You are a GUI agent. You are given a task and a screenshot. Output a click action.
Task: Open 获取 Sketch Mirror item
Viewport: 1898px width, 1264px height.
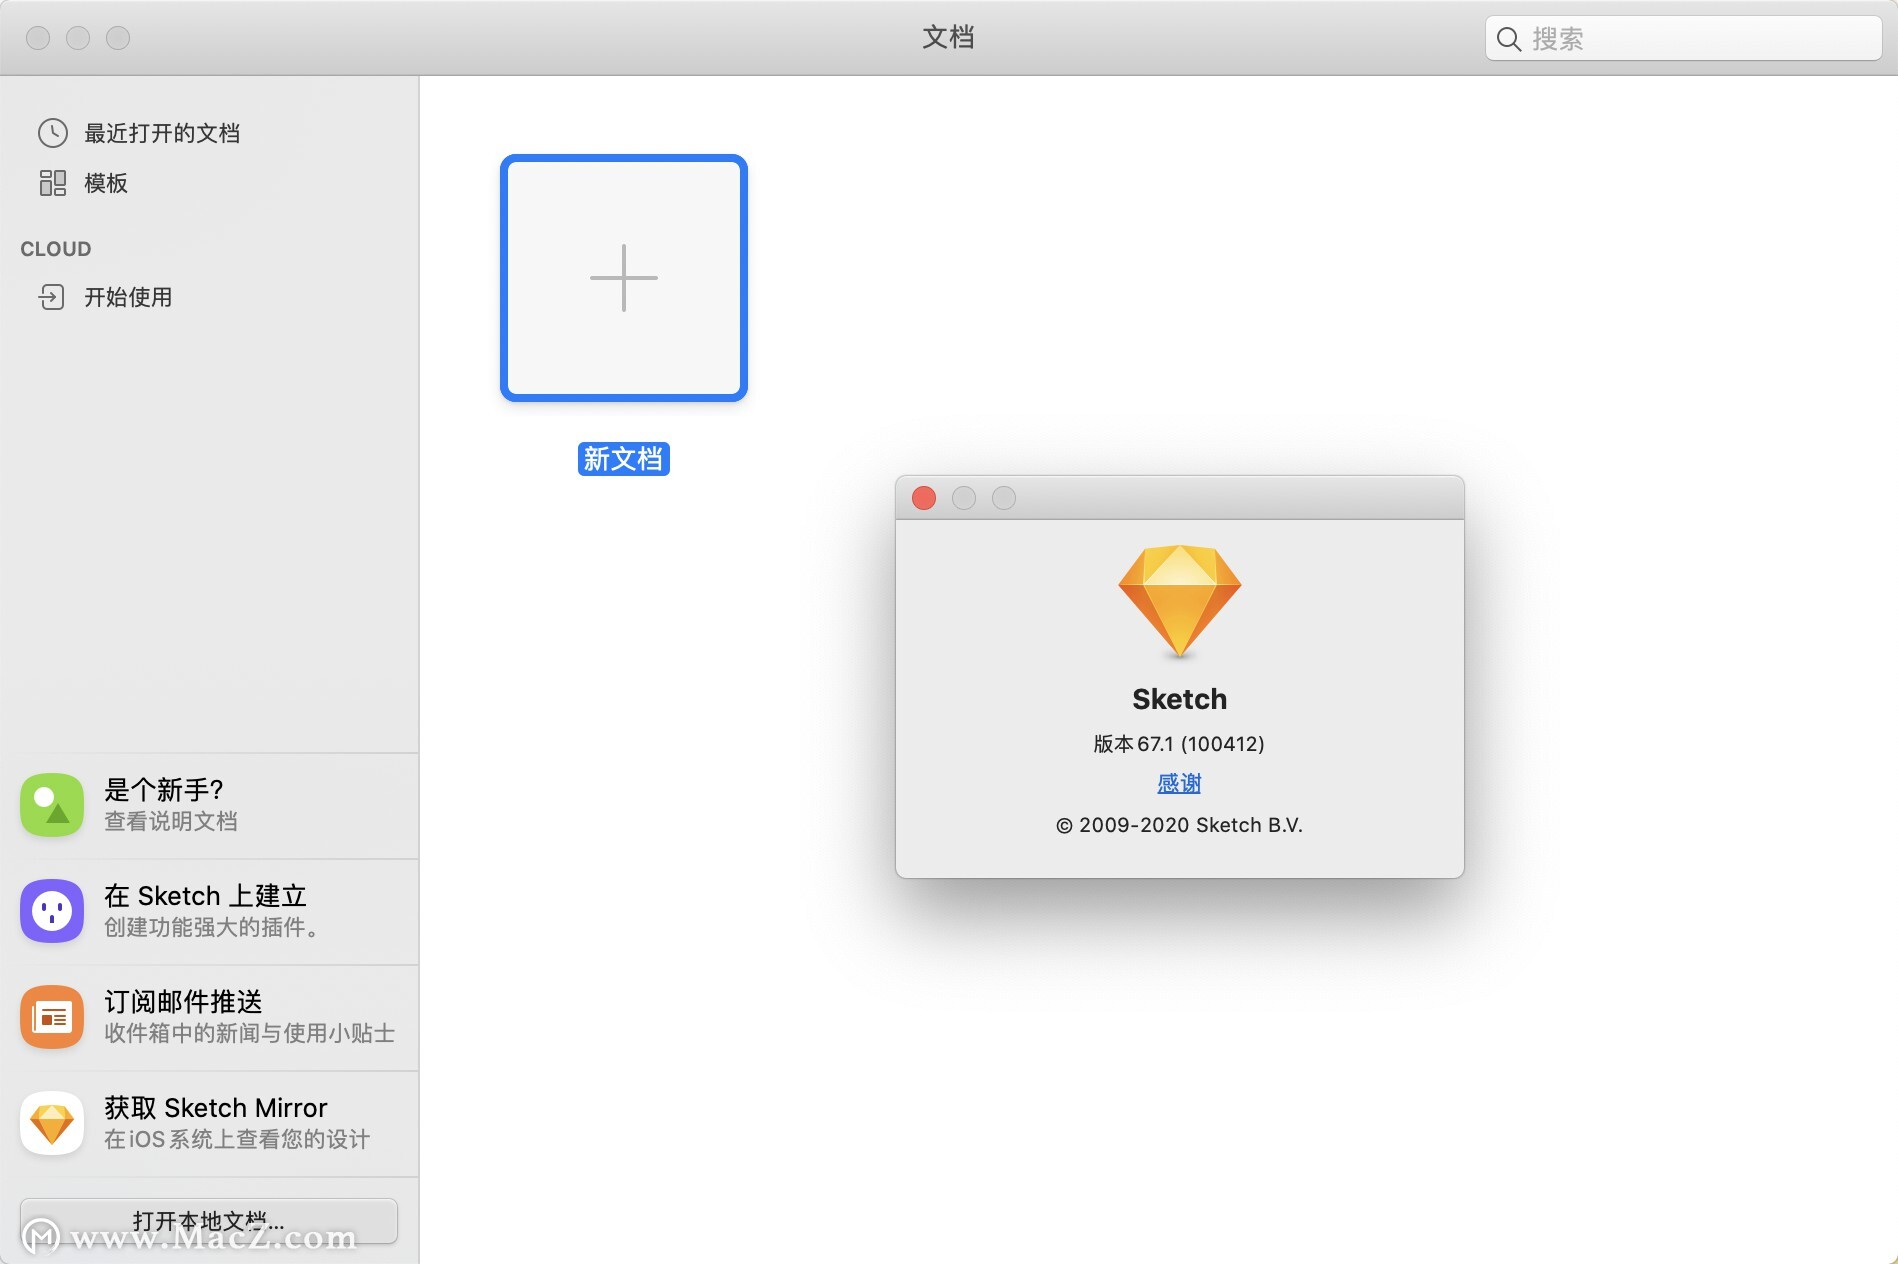tap(210, 1123)
